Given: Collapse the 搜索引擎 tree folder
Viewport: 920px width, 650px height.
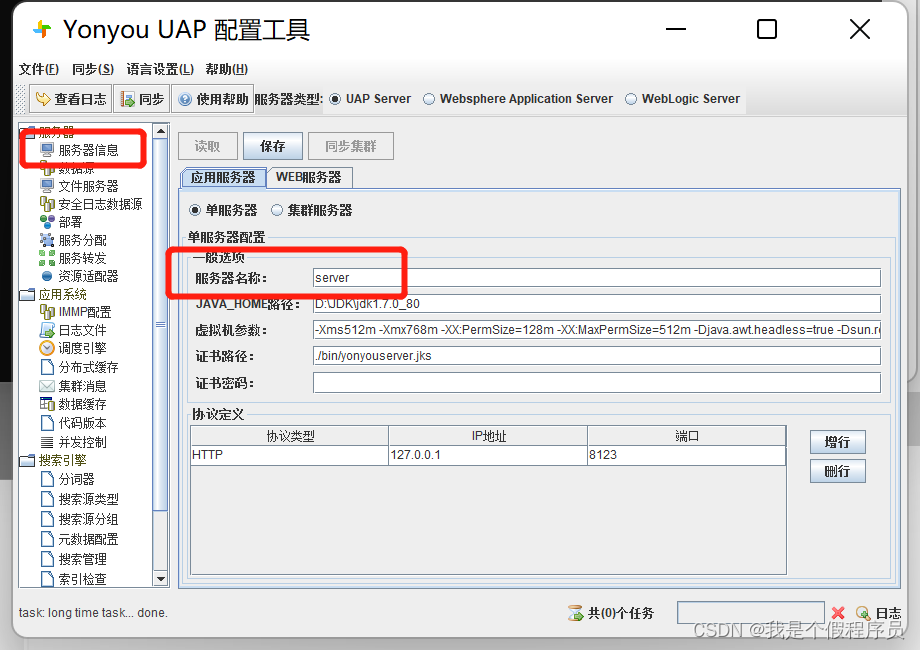Looking at the screenshot, I should tap(28, 461).
